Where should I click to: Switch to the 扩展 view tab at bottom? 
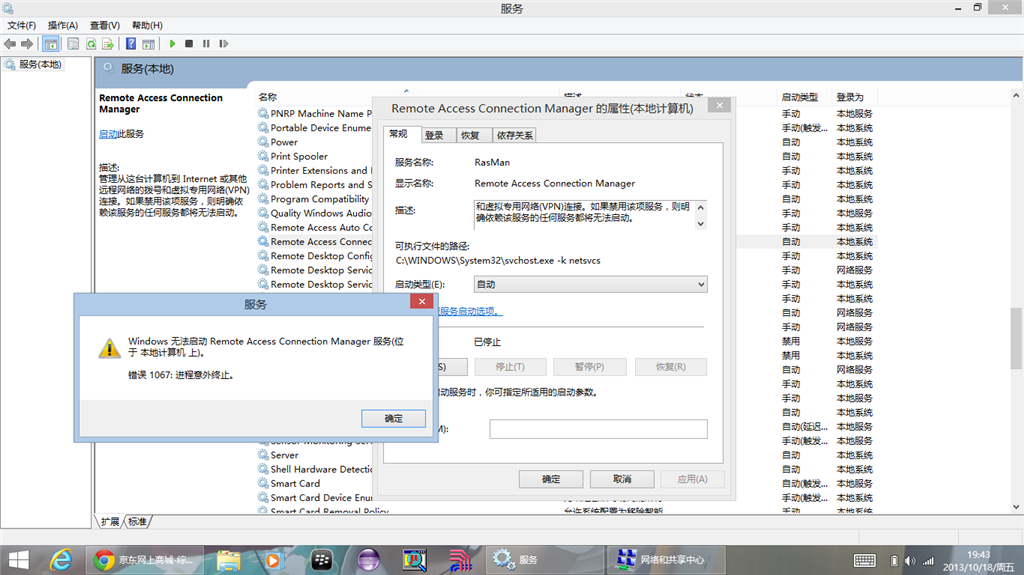click(110, 521)
